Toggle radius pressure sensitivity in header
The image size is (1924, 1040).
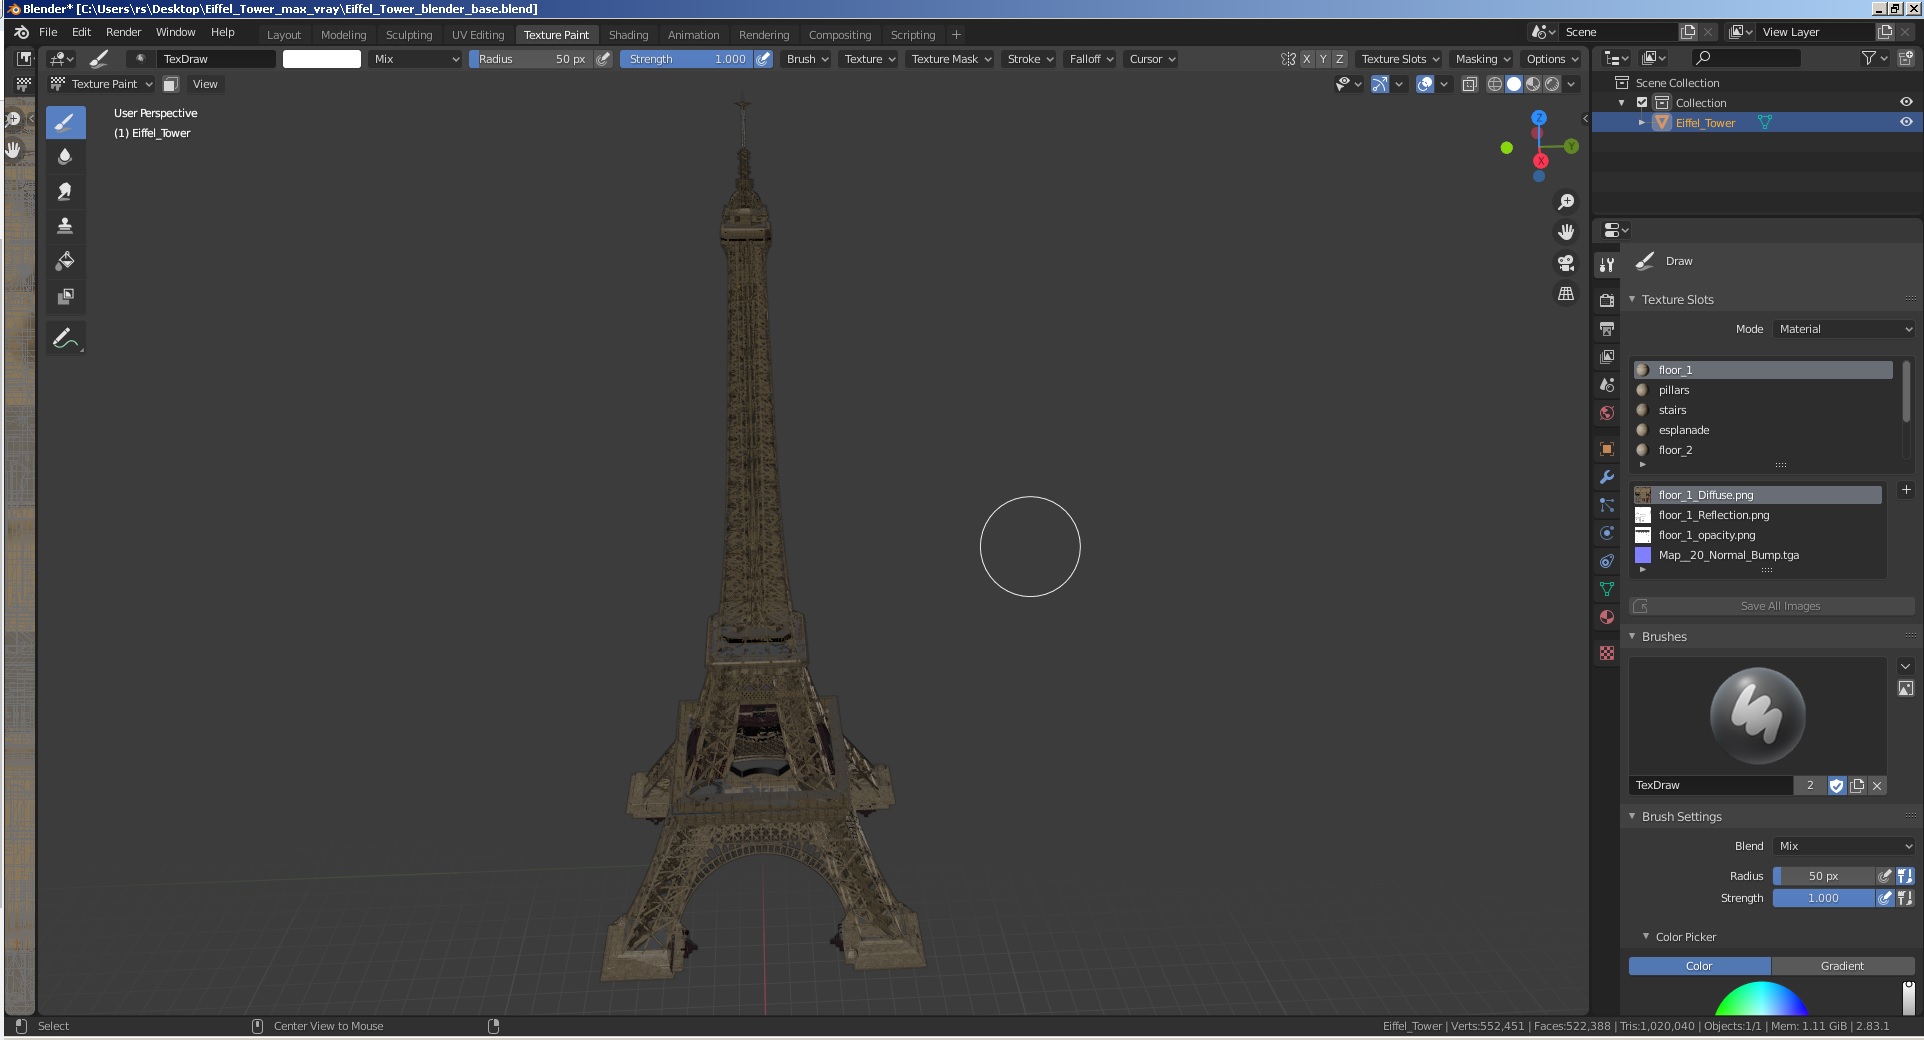[x=603, y=59]
